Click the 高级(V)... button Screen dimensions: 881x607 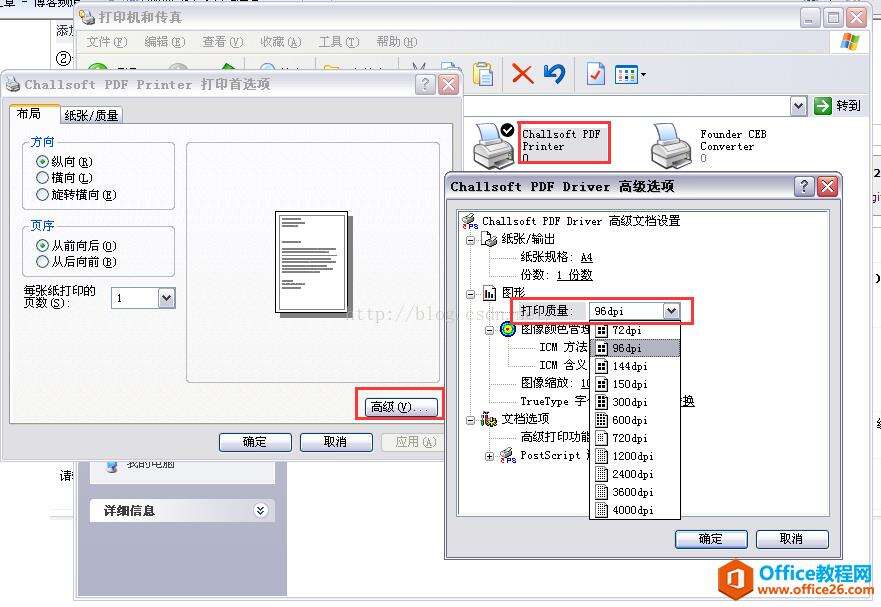[x=400, y=406]
